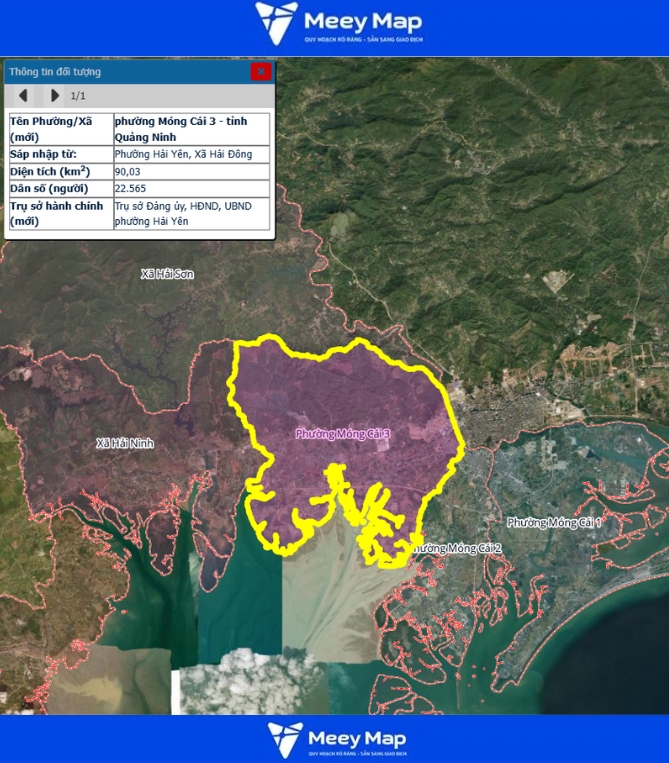Click the 'Dân số (người)' row label

(x=49, y=188)
